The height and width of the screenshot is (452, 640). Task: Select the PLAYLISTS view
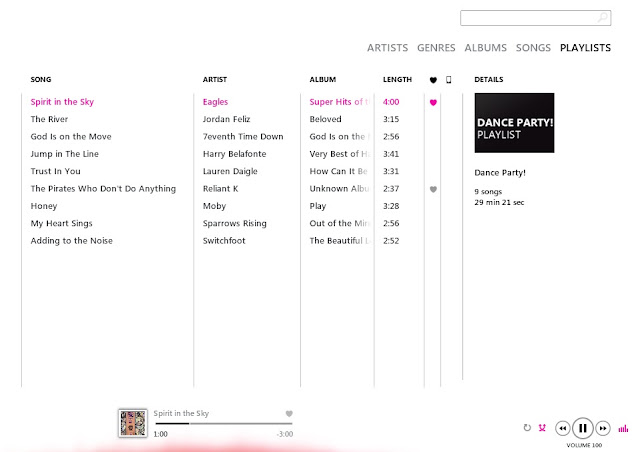585,48
